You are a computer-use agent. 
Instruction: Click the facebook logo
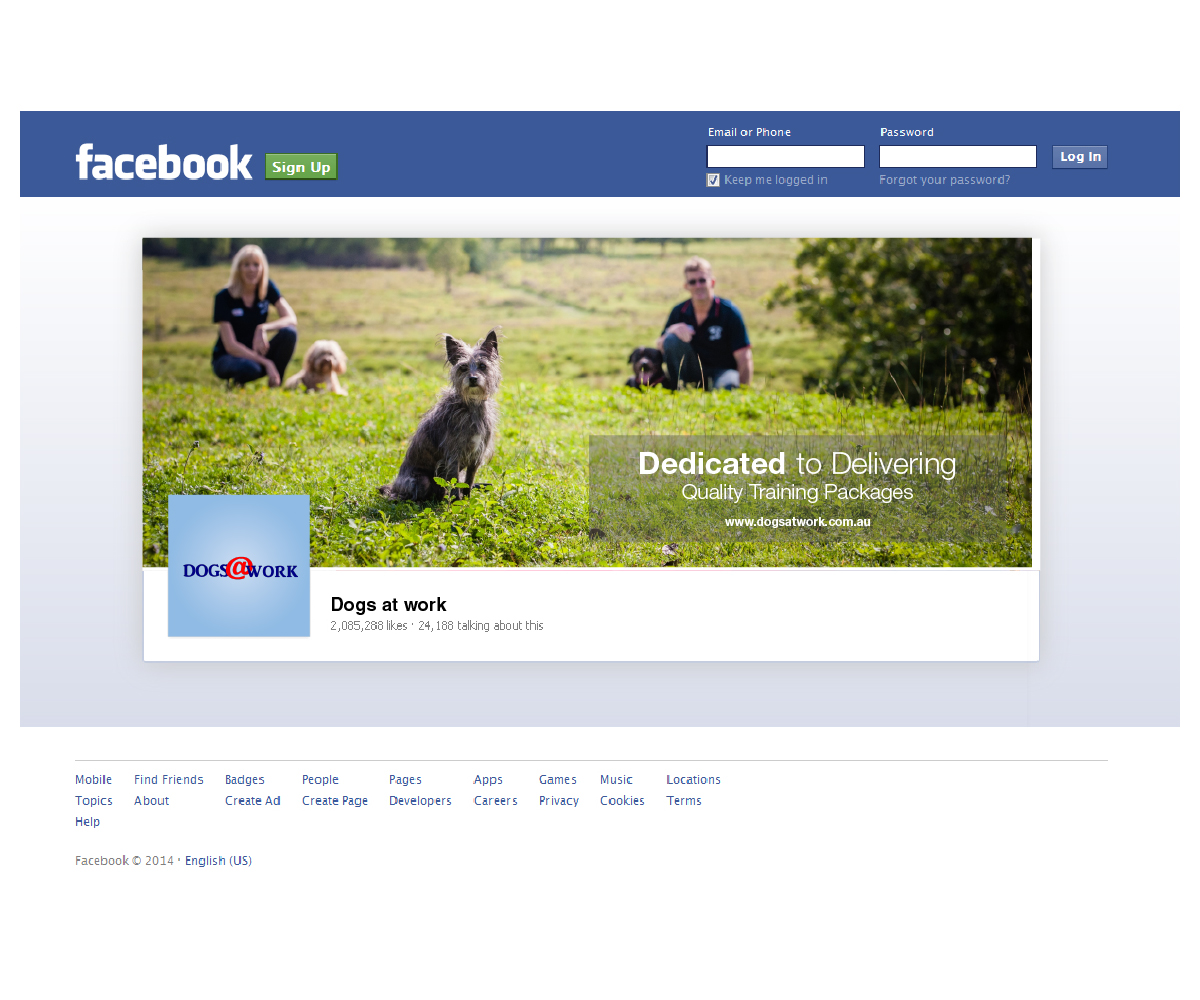click(164, 162)
